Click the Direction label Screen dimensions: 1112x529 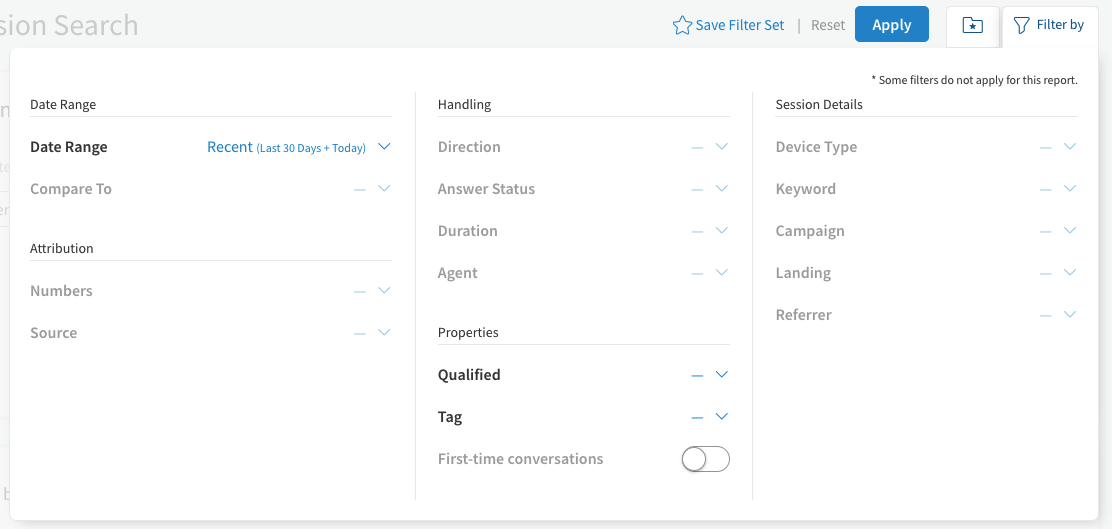coord(469,147)
